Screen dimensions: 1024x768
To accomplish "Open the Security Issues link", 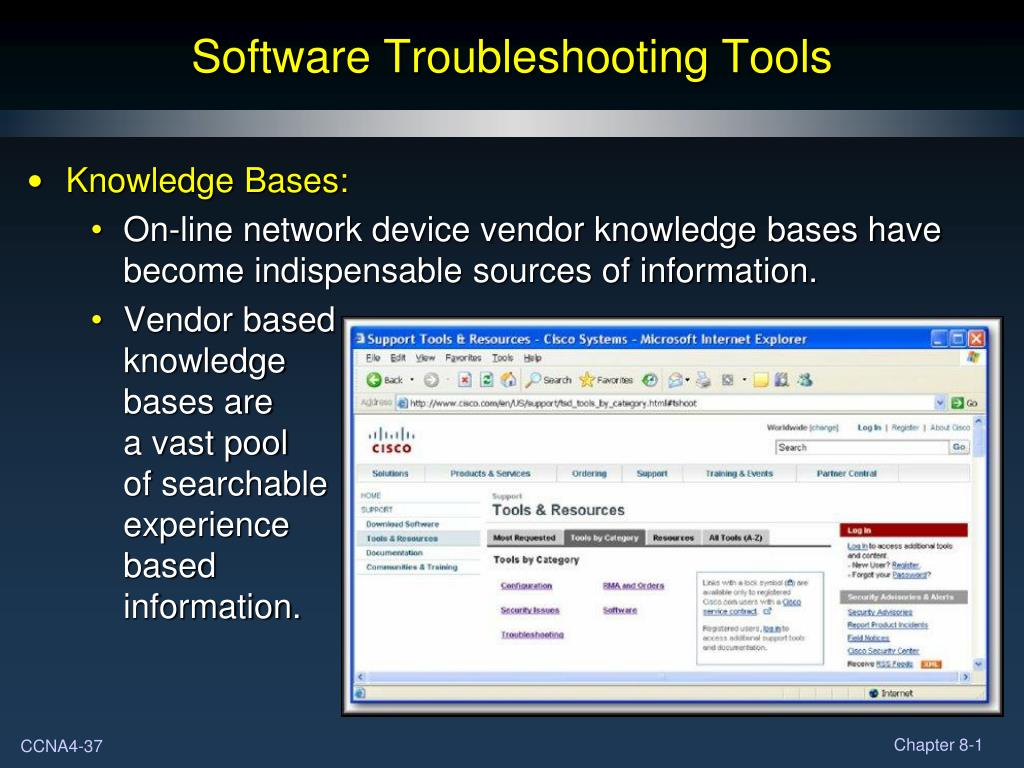I will pyautogui.click(x=530, y=610).
